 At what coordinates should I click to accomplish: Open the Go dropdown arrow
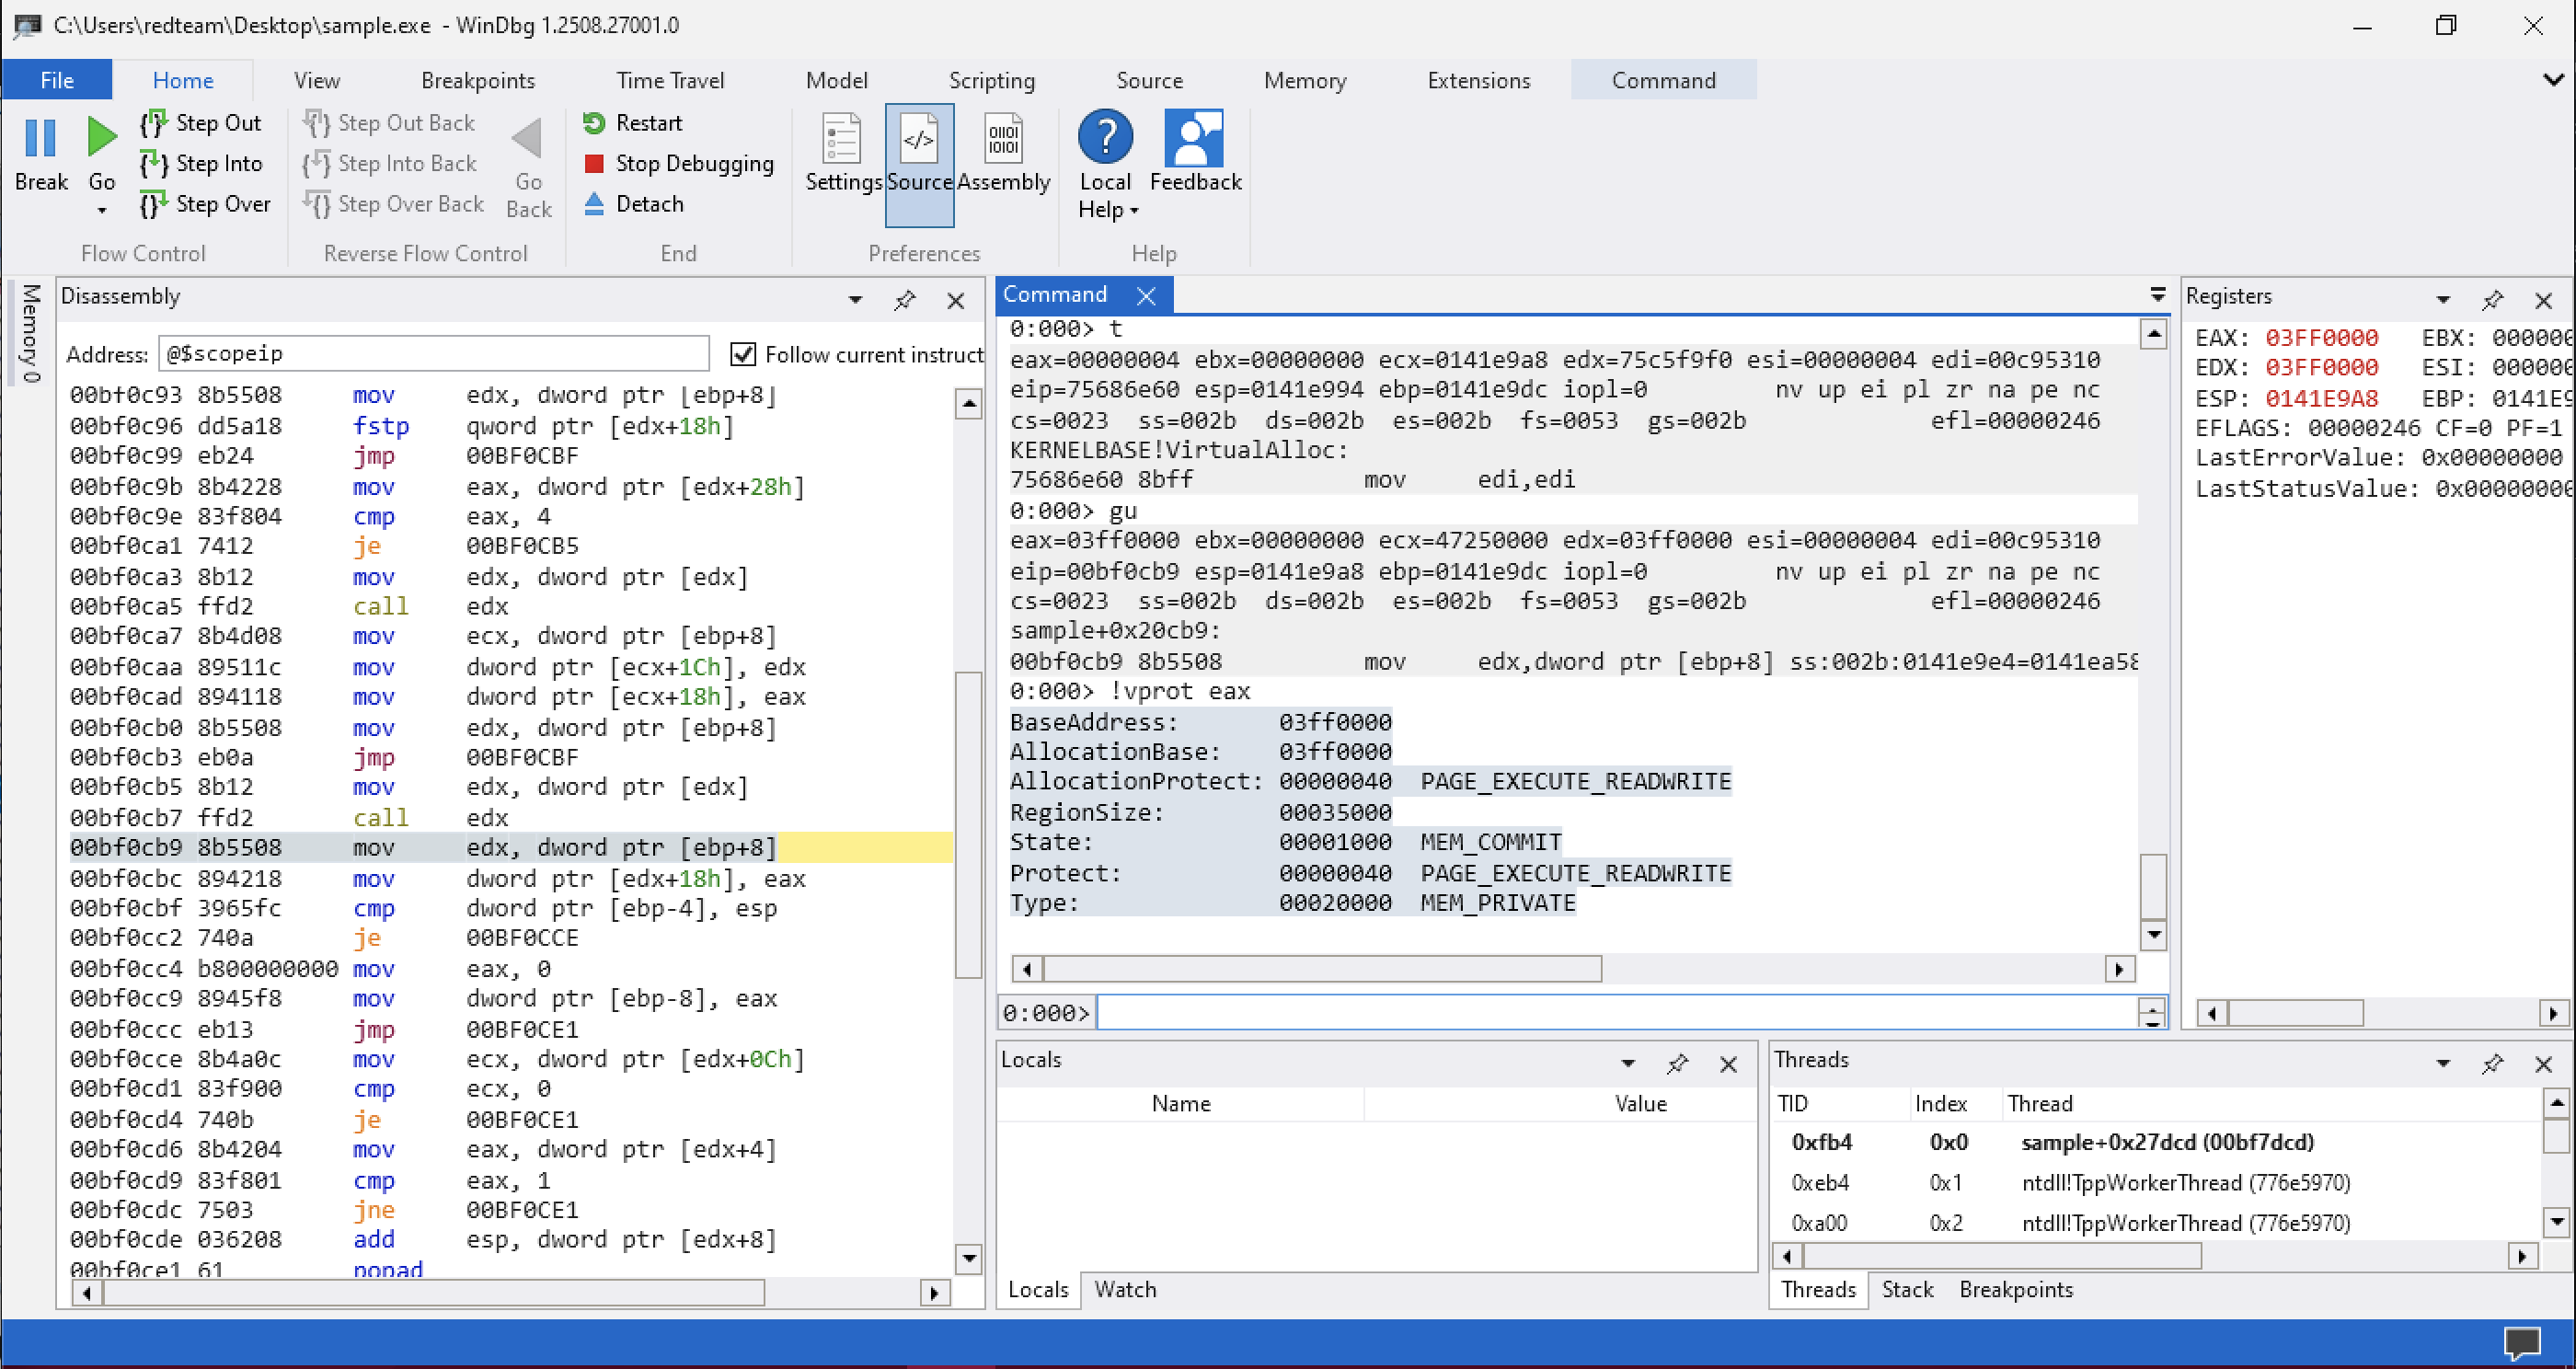101,211
